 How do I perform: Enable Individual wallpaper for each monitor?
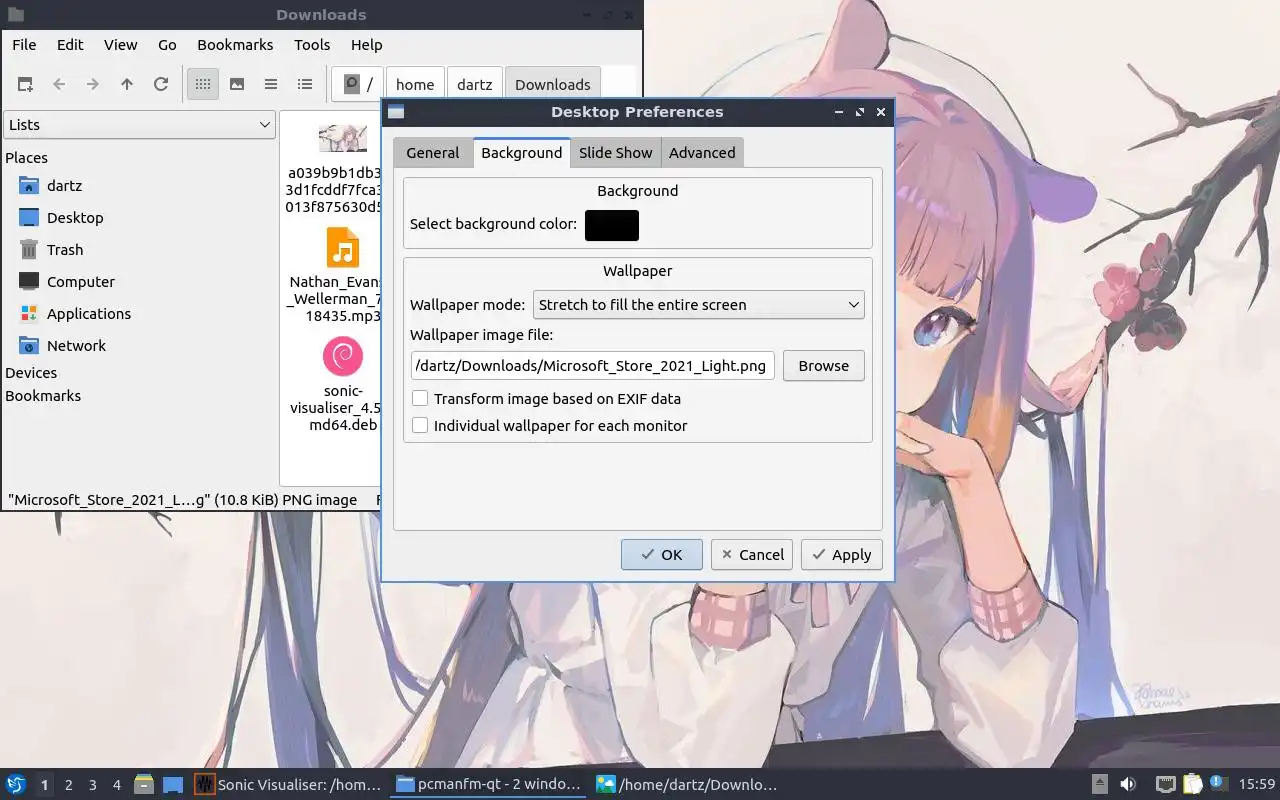click(420, 425)
